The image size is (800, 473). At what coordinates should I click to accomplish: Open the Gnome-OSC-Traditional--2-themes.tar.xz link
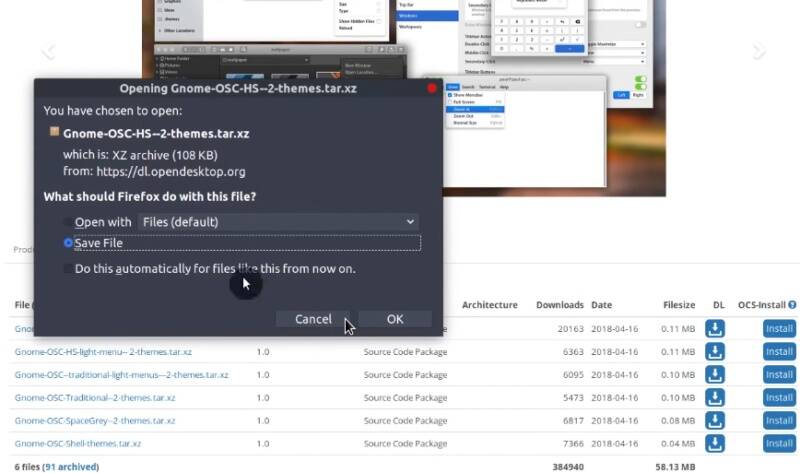tap(95, 397)
